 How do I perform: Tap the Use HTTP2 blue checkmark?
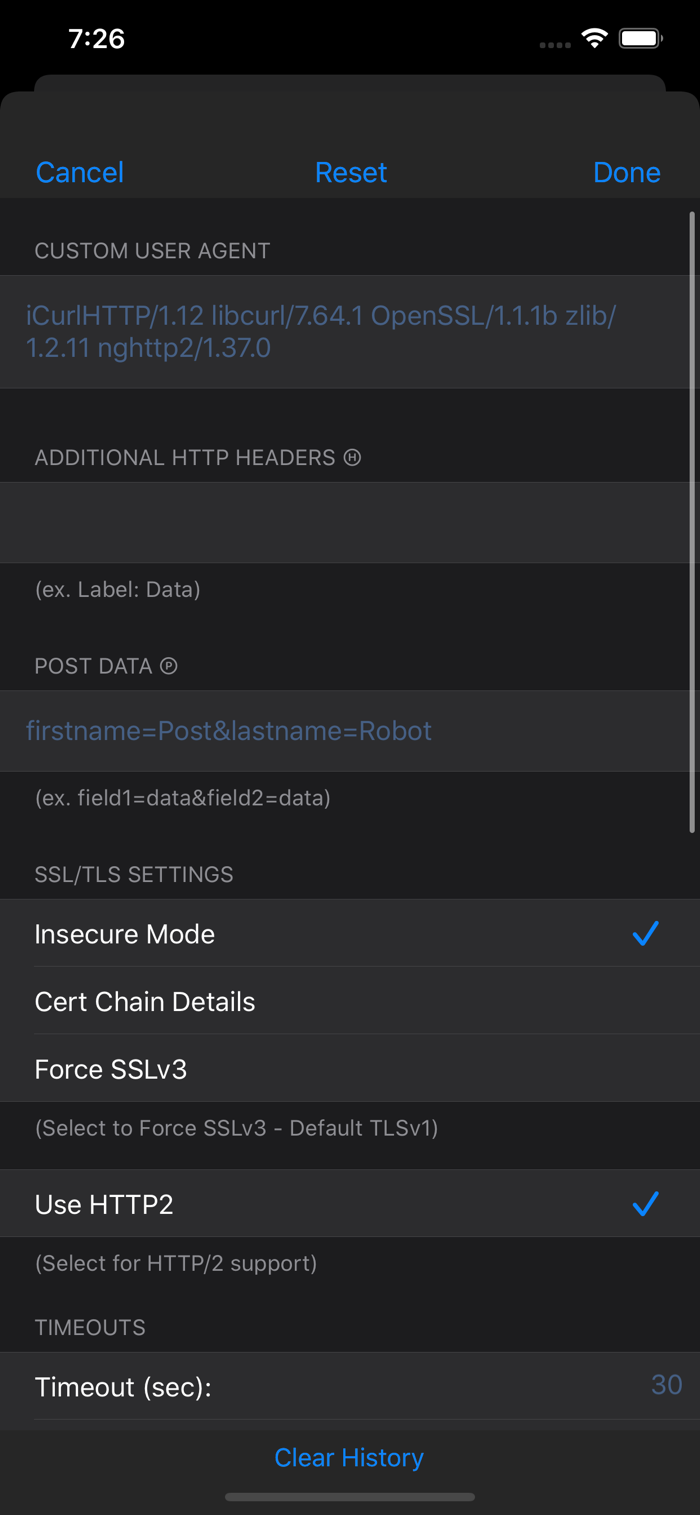[646, 1204]
